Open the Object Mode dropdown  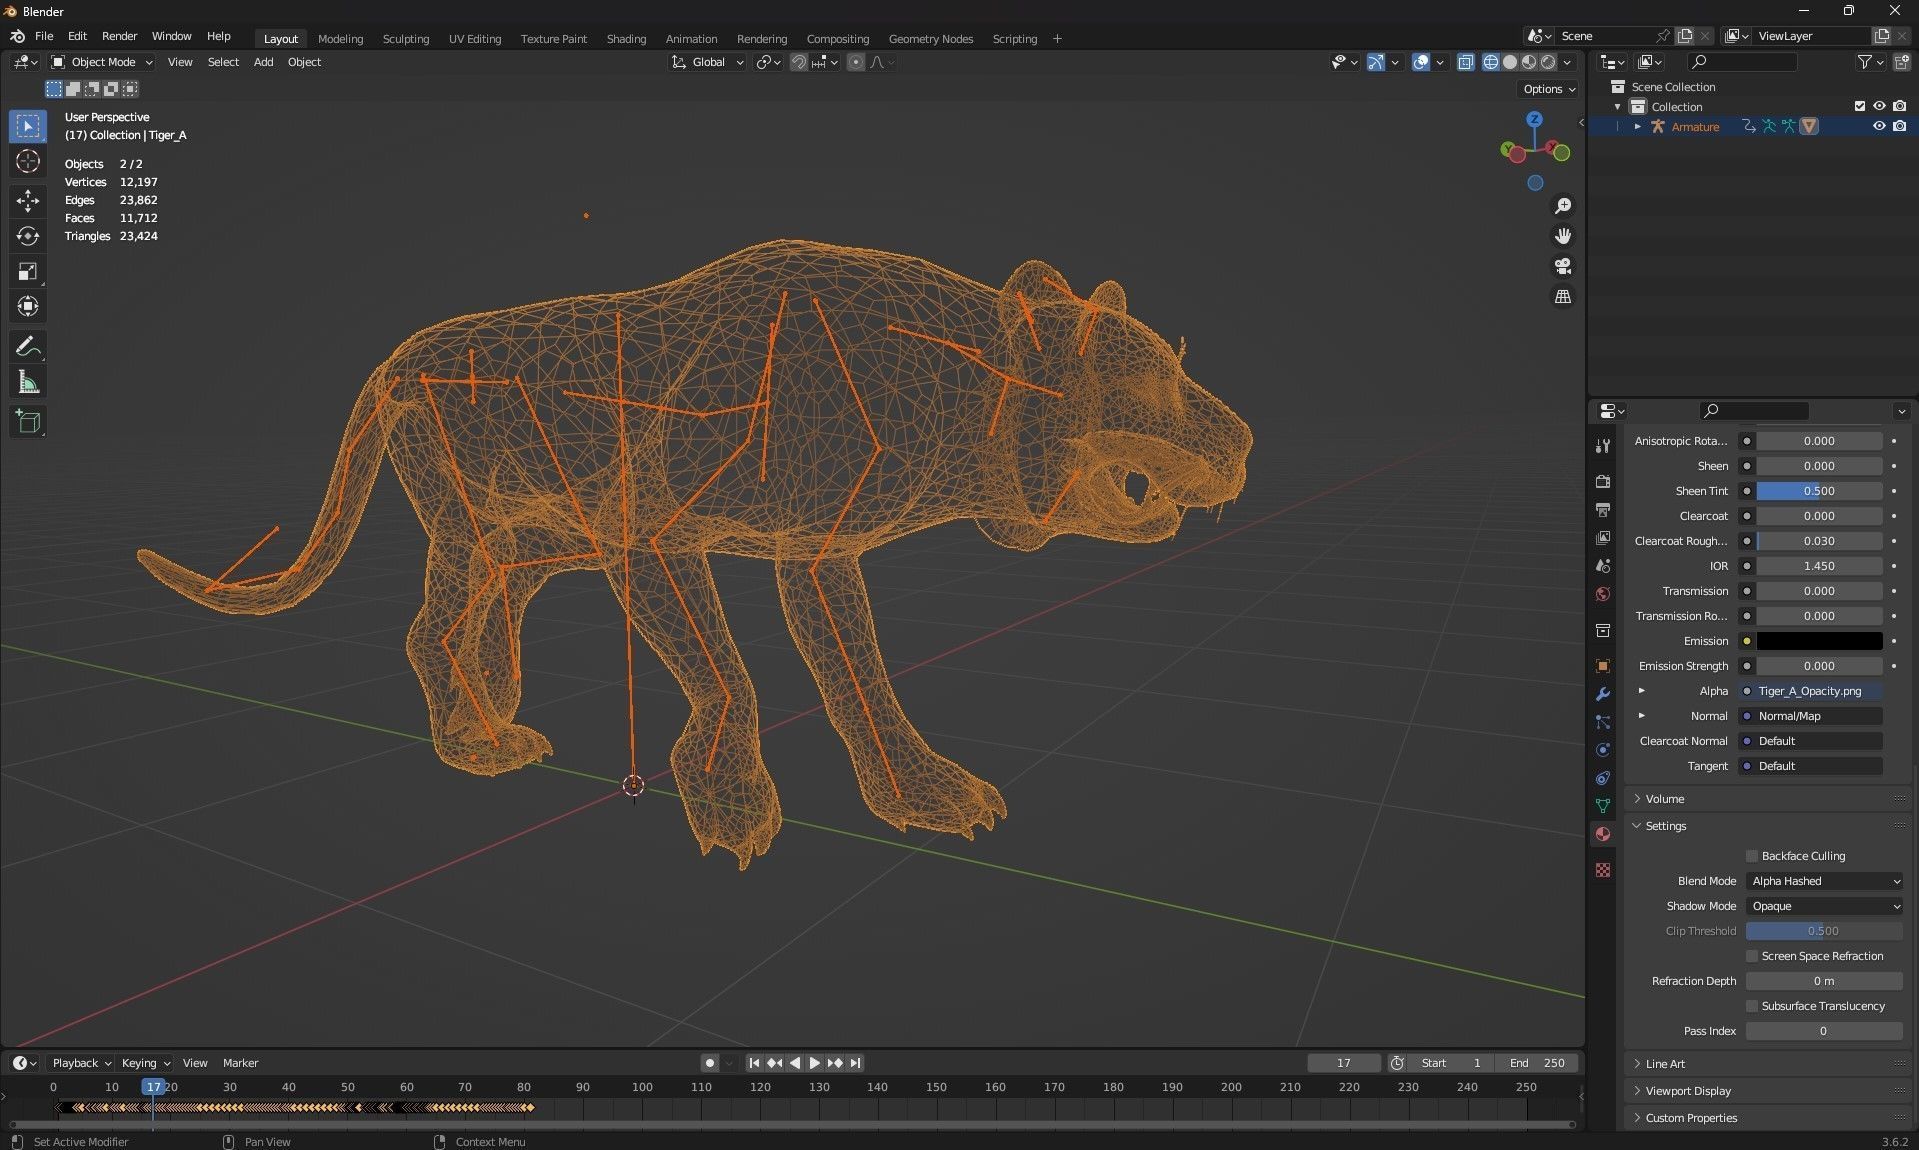(x=102, y=62)
